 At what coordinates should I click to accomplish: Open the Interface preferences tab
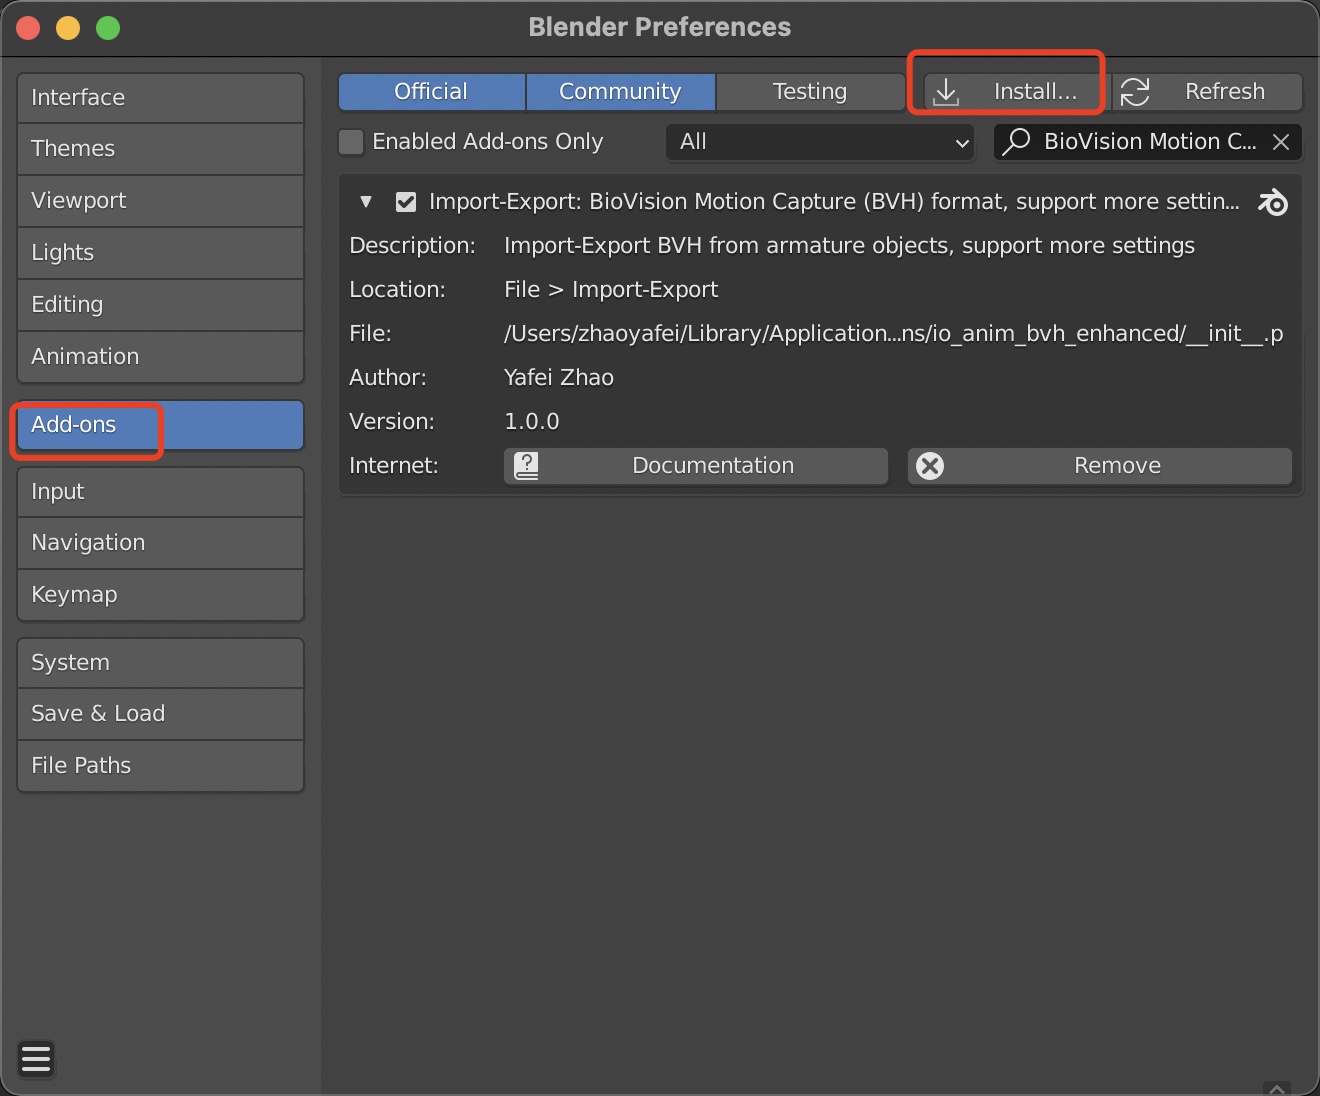coord(160,98)
